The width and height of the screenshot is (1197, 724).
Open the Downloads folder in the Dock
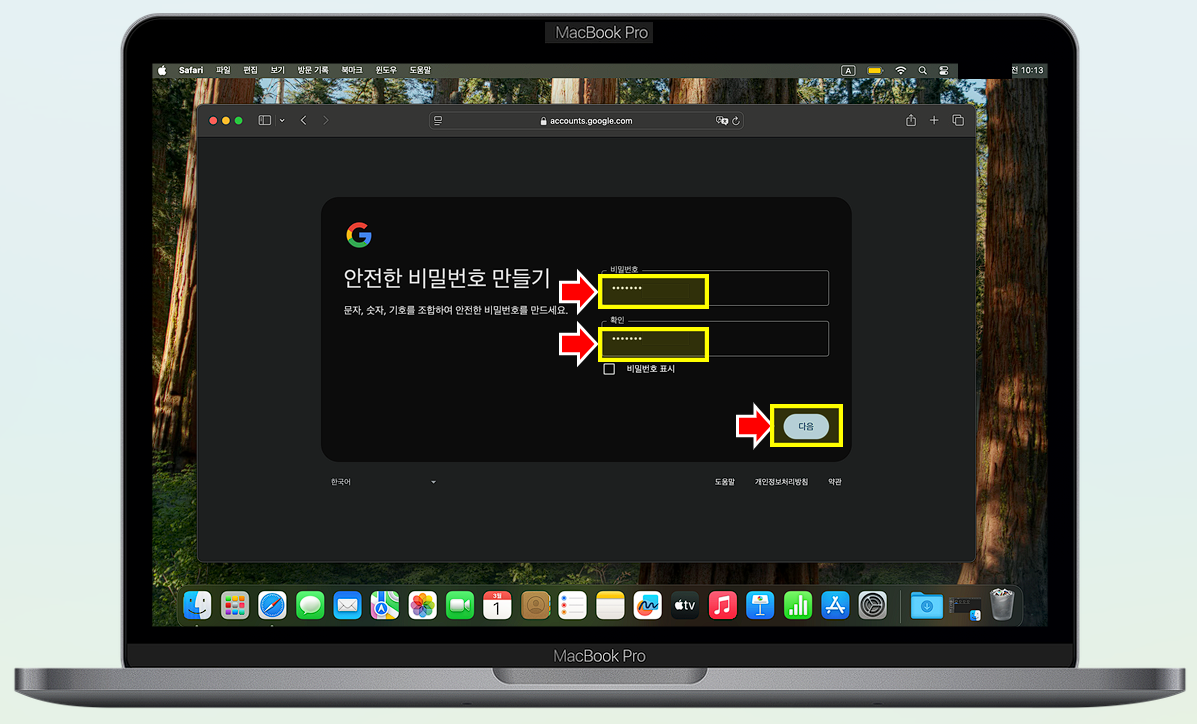[x=927, y=606]
